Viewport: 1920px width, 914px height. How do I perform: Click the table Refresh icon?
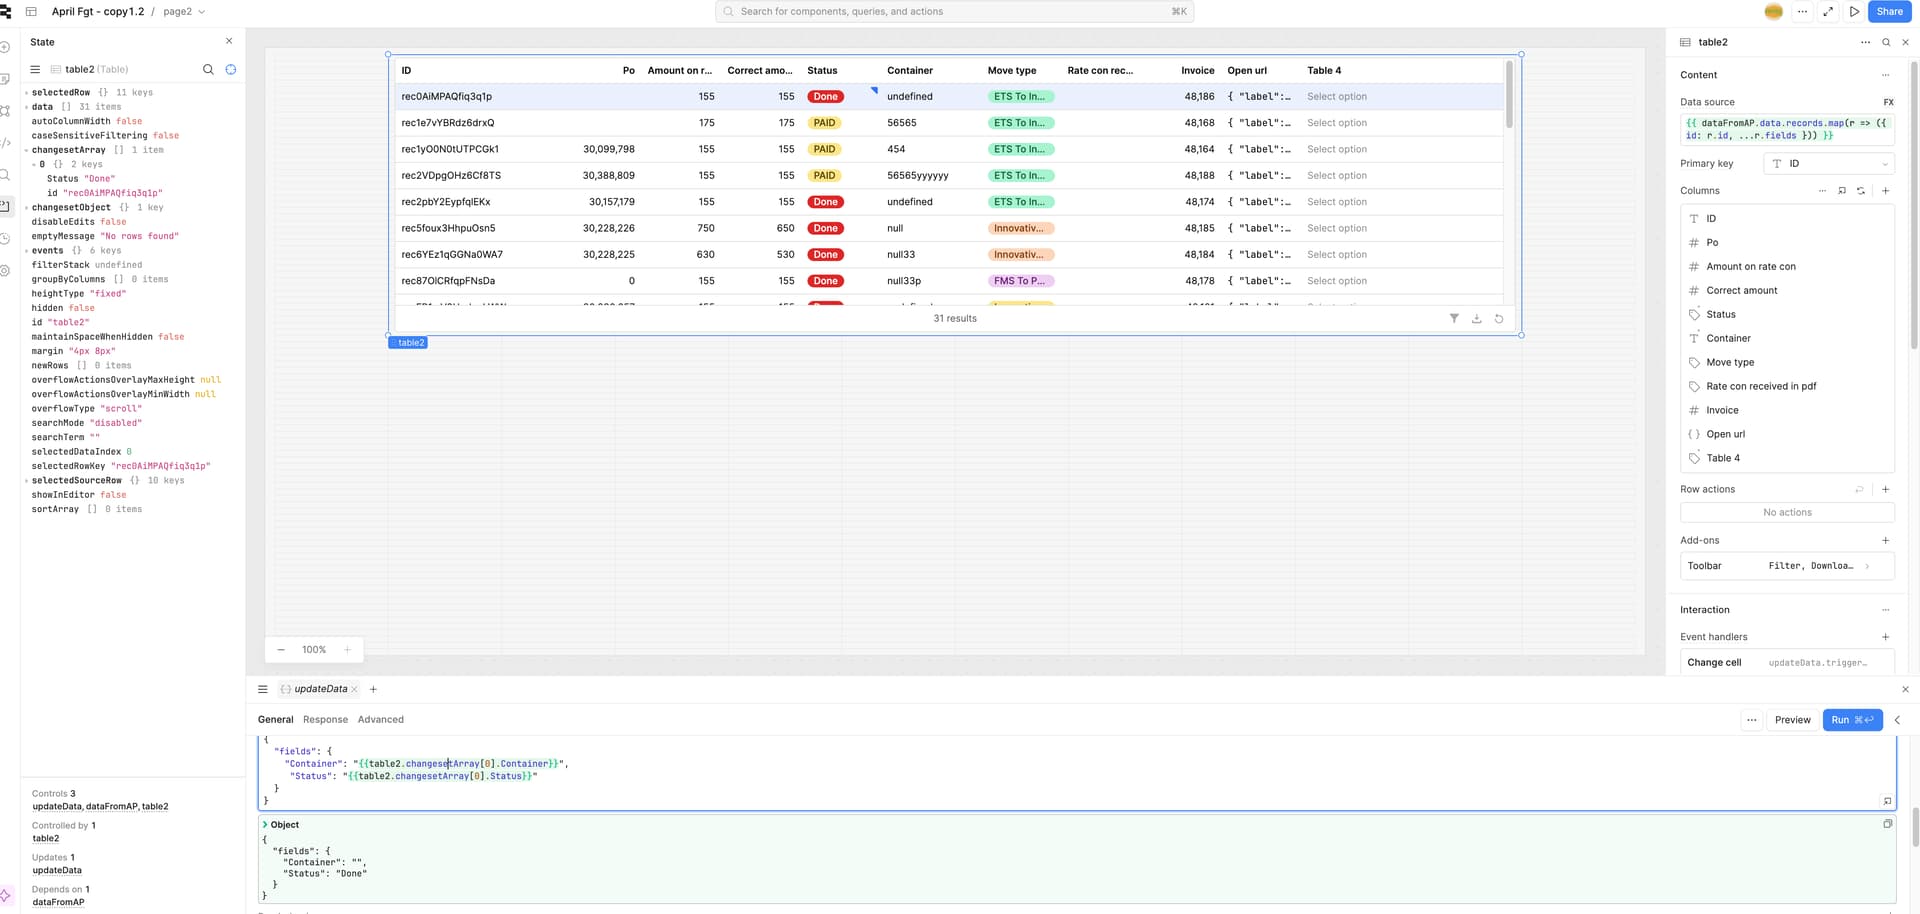click(1499, 318)
